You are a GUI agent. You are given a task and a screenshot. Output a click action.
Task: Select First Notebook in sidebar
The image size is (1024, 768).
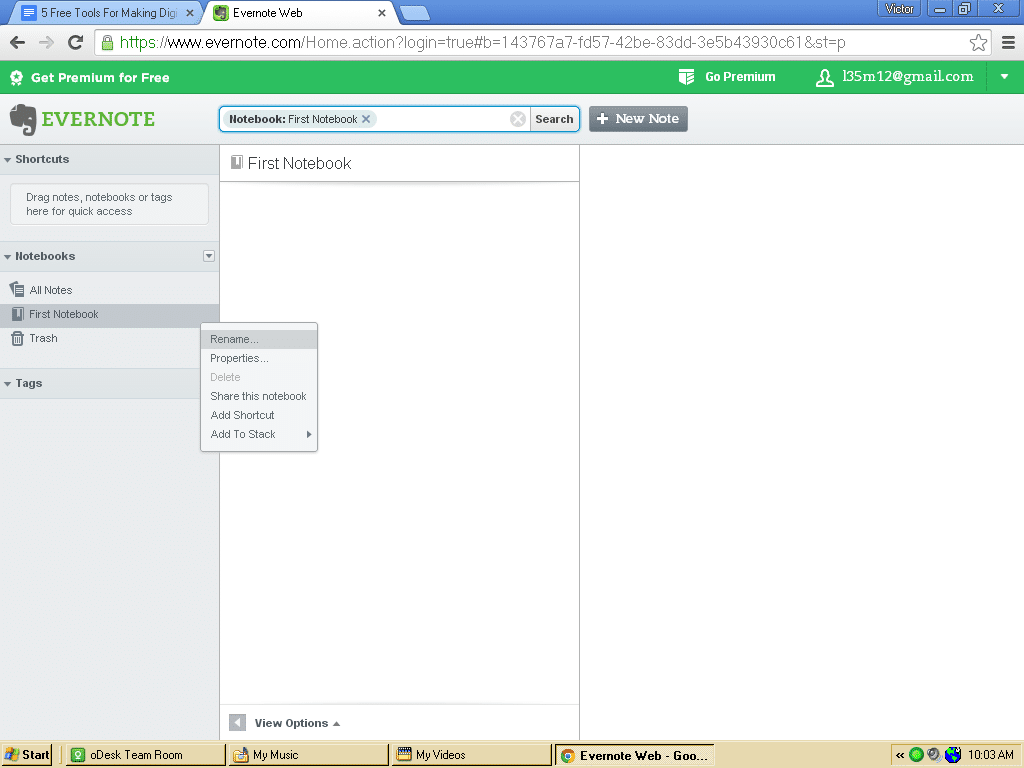pos(110,314)
